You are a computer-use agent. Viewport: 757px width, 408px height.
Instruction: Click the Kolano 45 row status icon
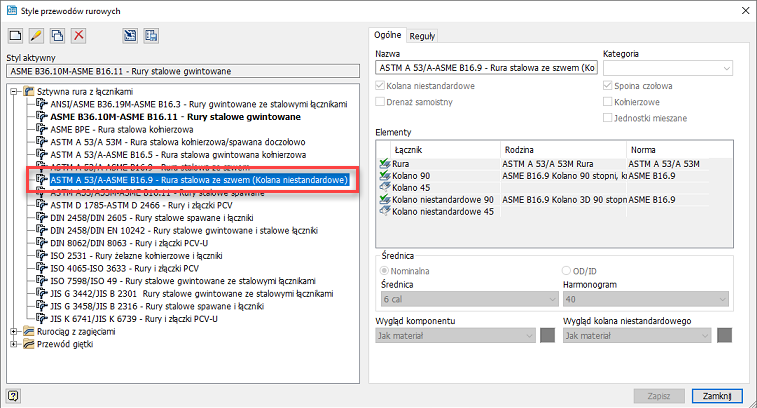385,187
